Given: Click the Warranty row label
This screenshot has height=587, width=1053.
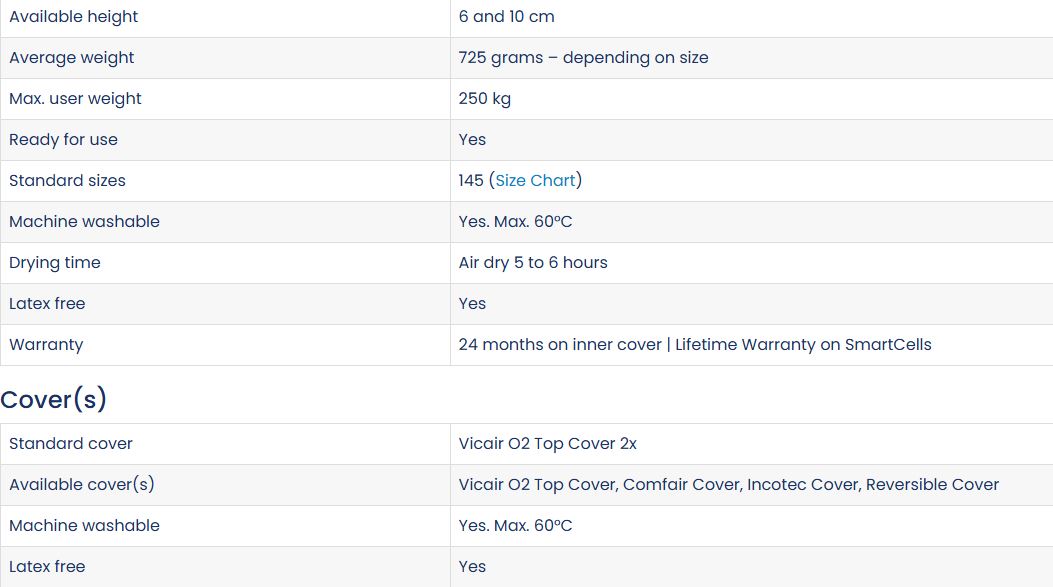Looking at the screenshot, I should point(46,345).
